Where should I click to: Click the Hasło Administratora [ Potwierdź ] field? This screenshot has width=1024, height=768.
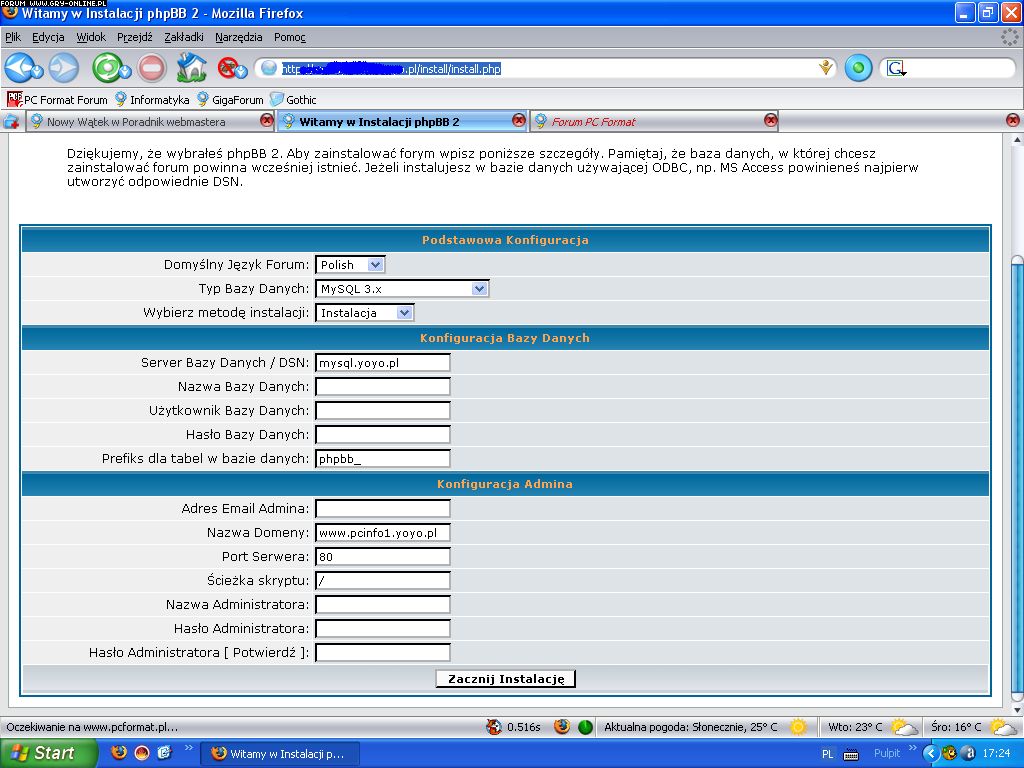pyautogui.click(x=383, y=652)
